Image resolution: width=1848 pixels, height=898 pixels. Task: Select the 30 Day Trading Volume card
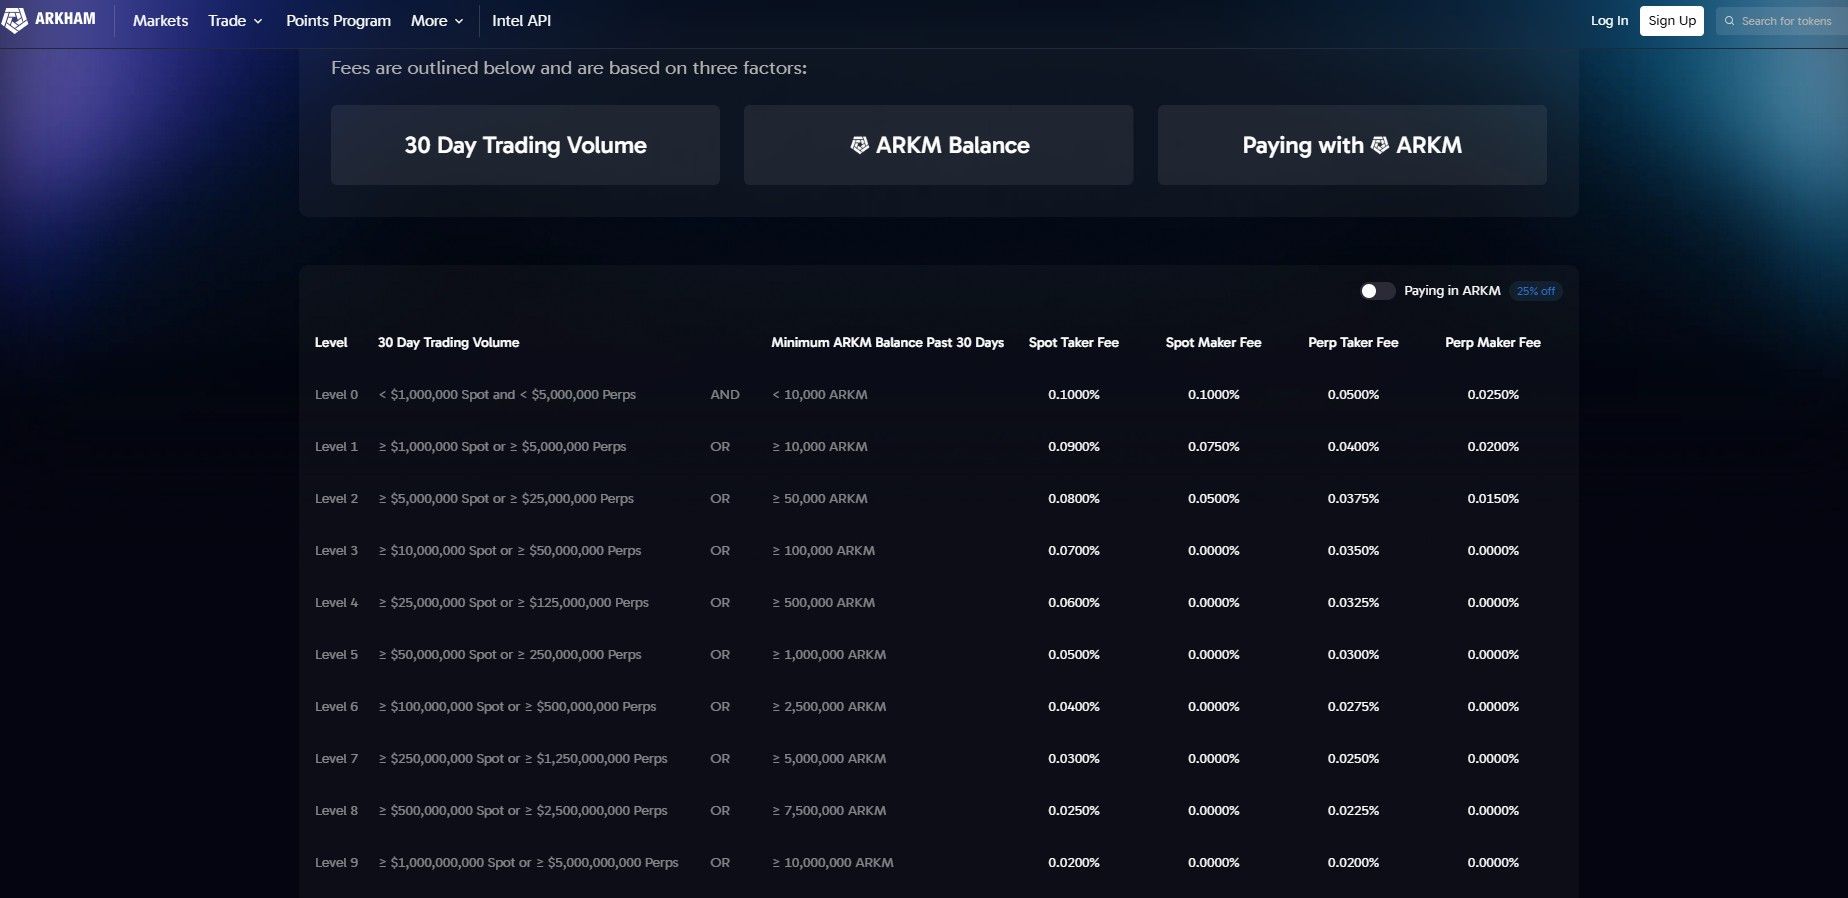click(525, 145)
